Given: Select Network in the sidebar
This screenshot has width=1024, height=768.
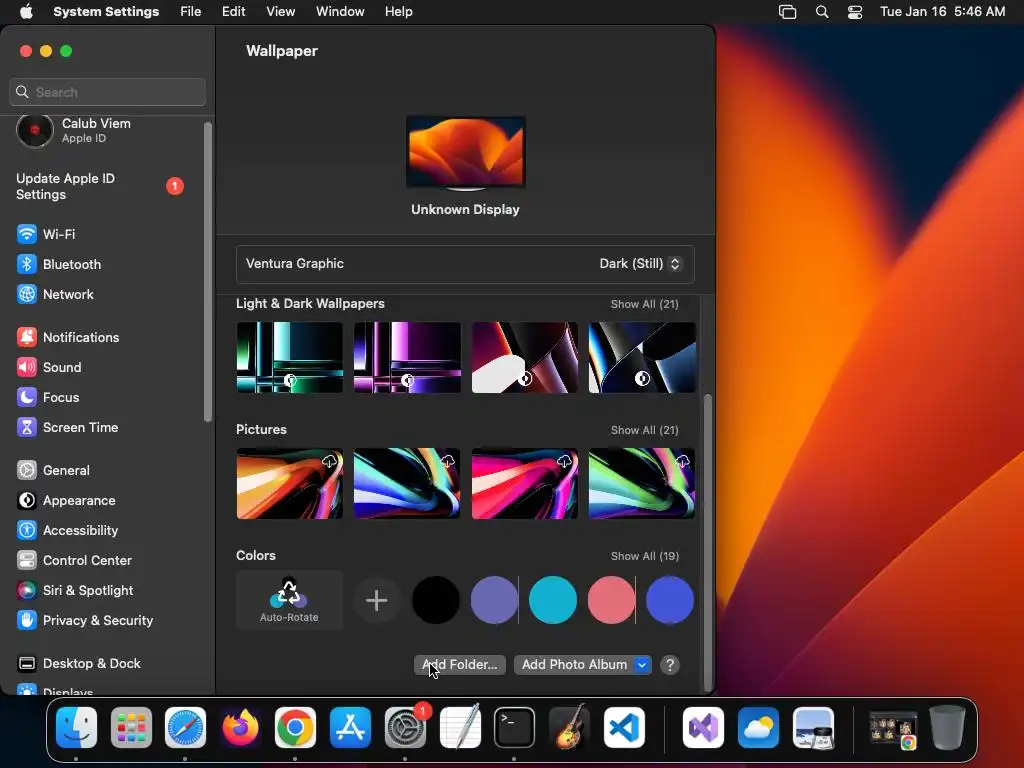Looking at the screenshot, I should coord(55,294).
